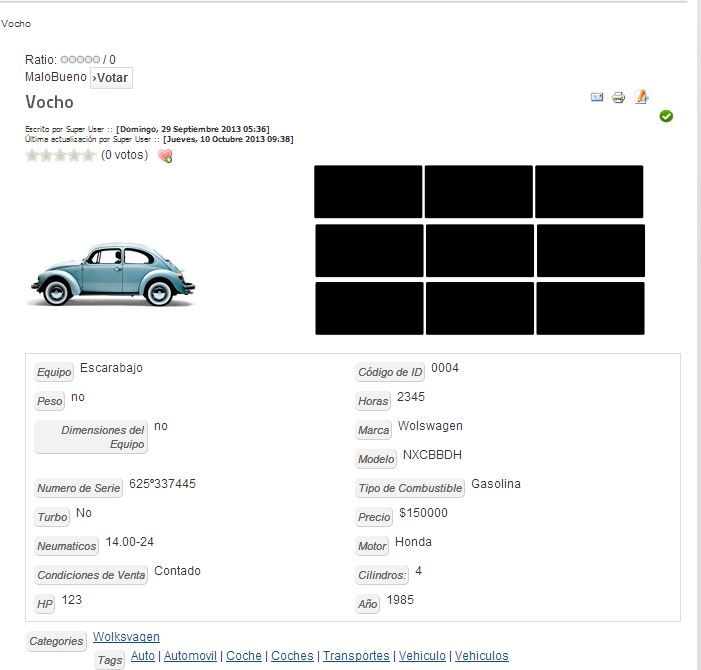Click the Condiciones de Venta label
701x670 pixels.
(91, 575)
